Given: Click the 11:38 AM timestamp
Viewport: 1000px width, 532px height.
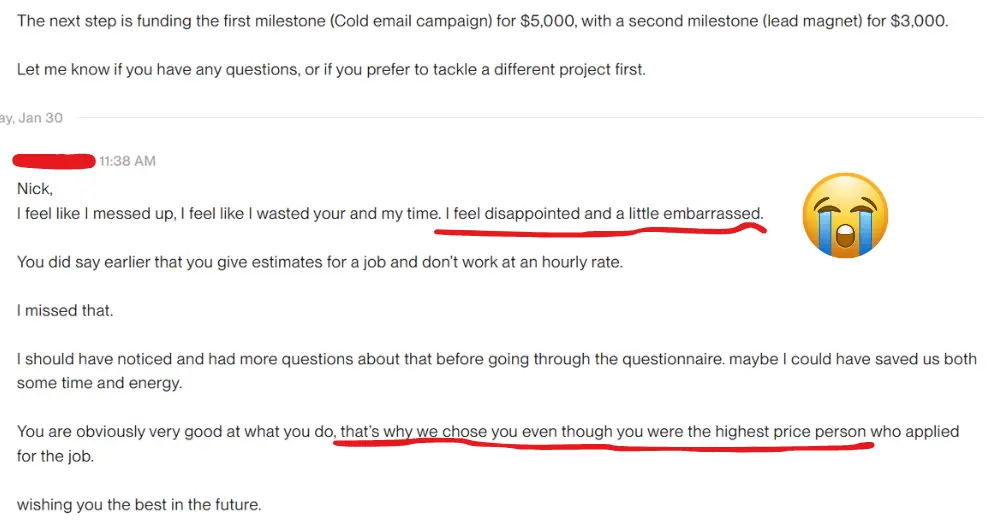Looking at the screenshot, I should 128,161.
